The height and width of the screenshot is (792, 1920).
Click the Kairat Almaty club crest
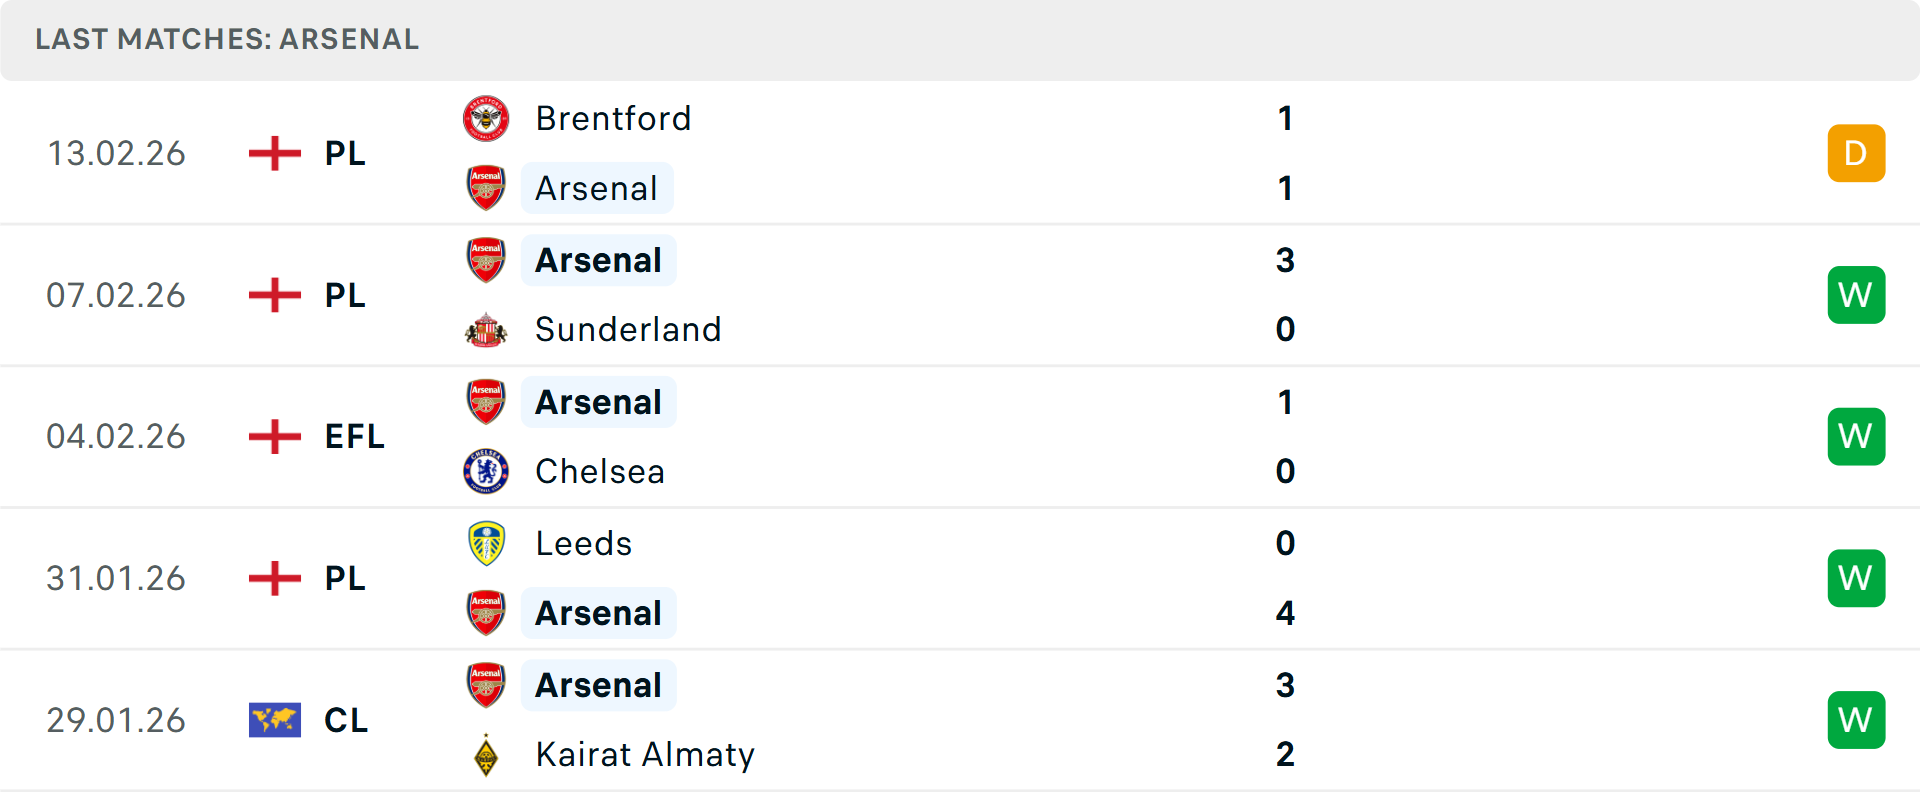(486, 755)
